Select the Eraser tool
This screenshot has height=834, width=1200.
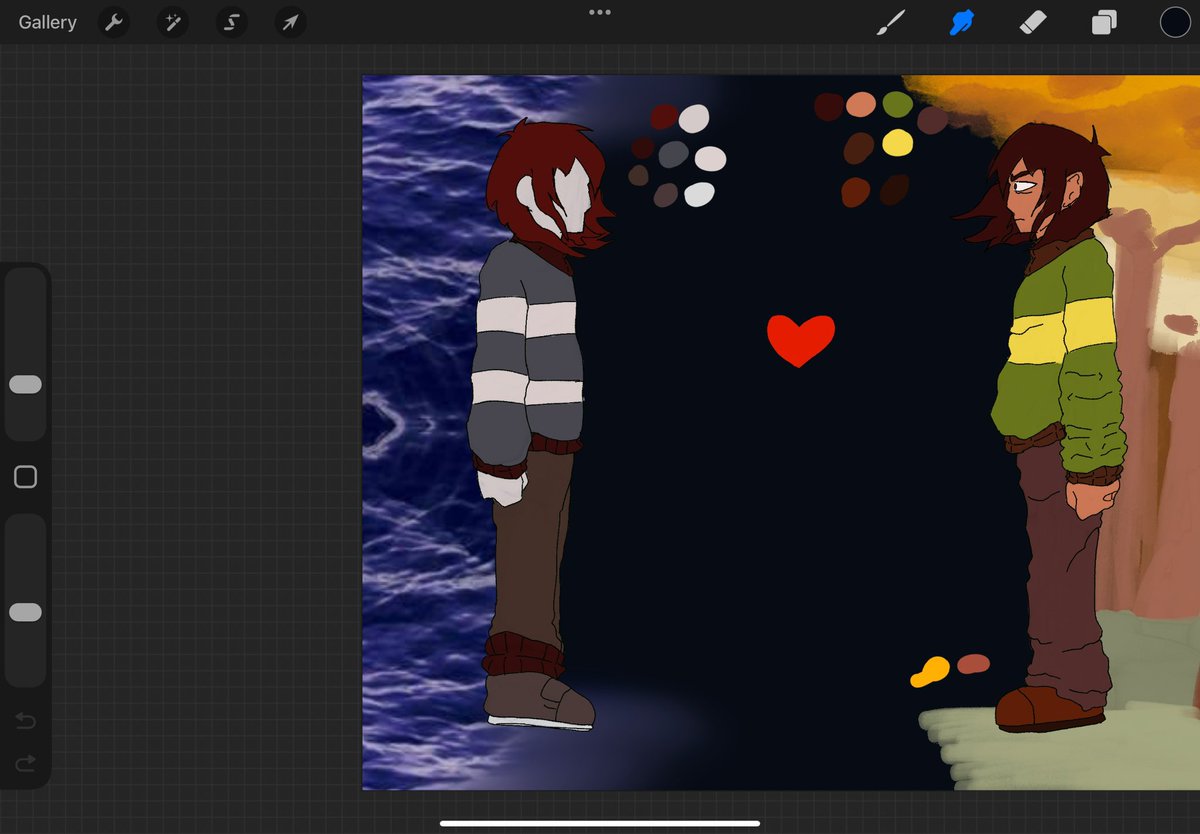1032,22
